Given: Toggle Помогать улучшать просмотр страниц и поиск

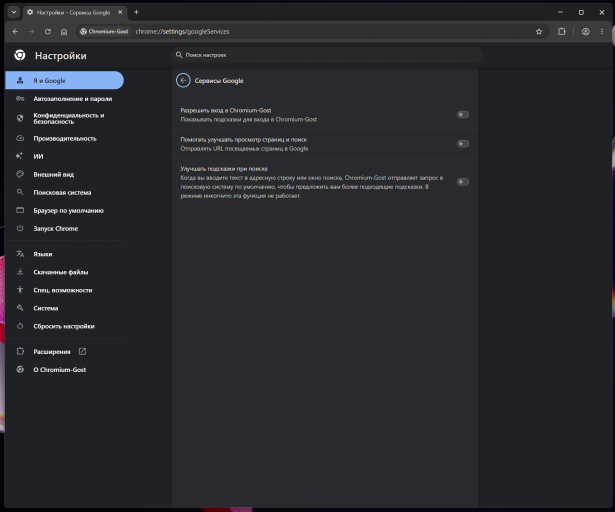Looking at the screenshot, I should pos(463,144).
